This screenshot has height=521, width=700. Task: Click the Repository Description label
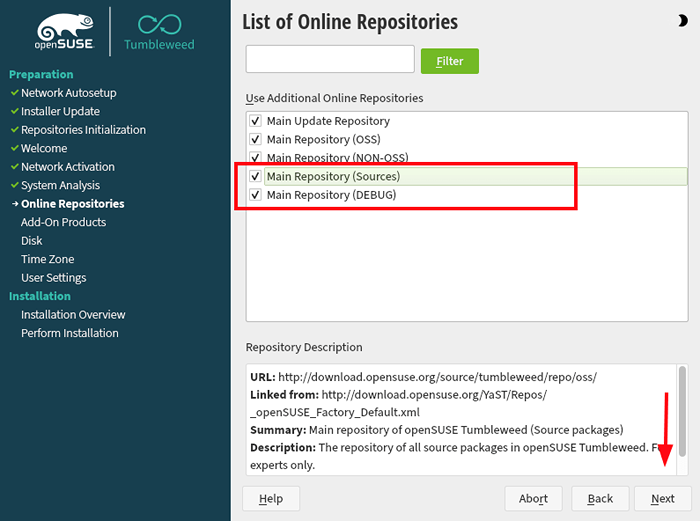tap(304, 347)
